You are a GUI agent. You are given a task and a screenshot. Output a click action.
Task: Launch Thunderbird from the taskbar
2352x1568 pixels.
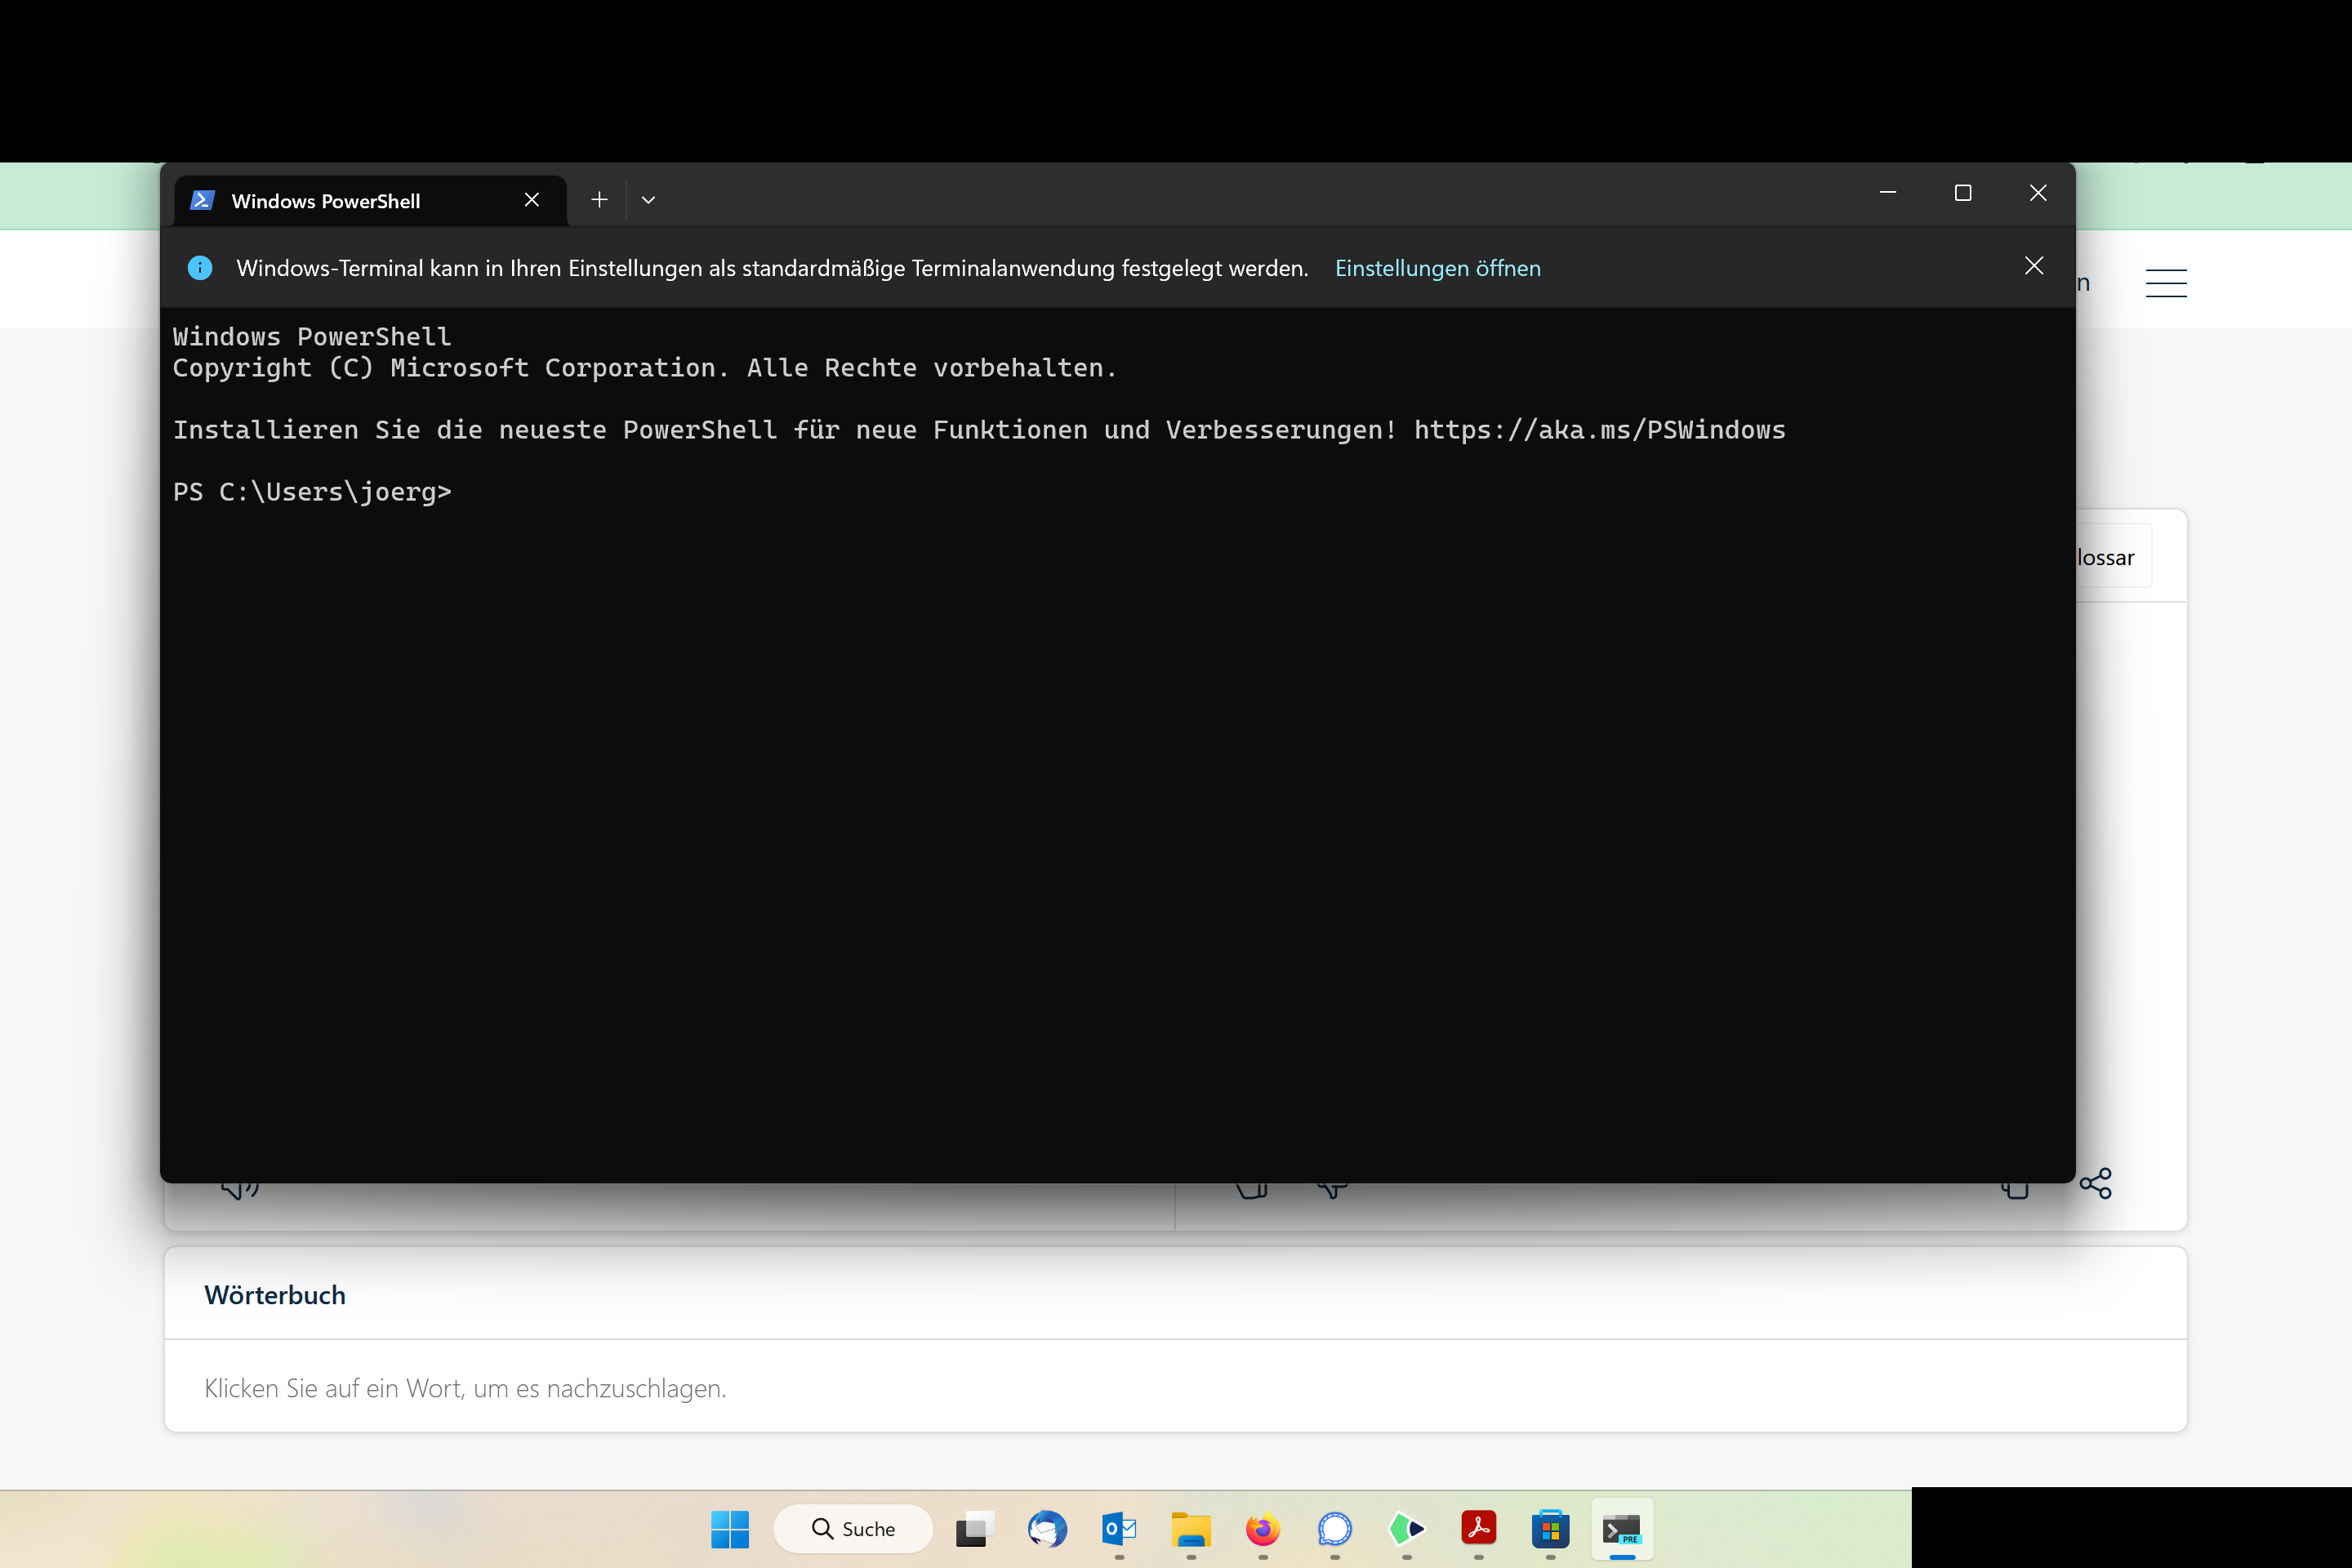point(1047,1528)
